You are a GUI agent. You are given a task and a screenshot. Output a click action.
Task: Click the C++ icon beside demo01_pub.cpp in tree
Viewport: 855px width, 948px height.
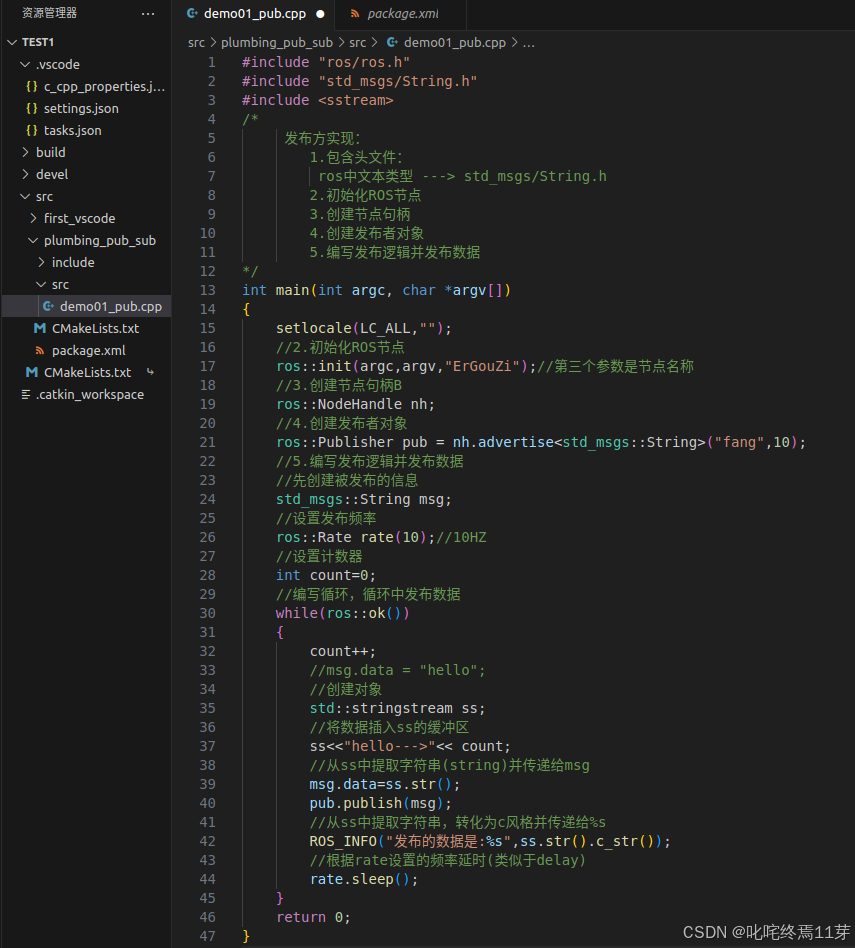[x=48, y=307]
